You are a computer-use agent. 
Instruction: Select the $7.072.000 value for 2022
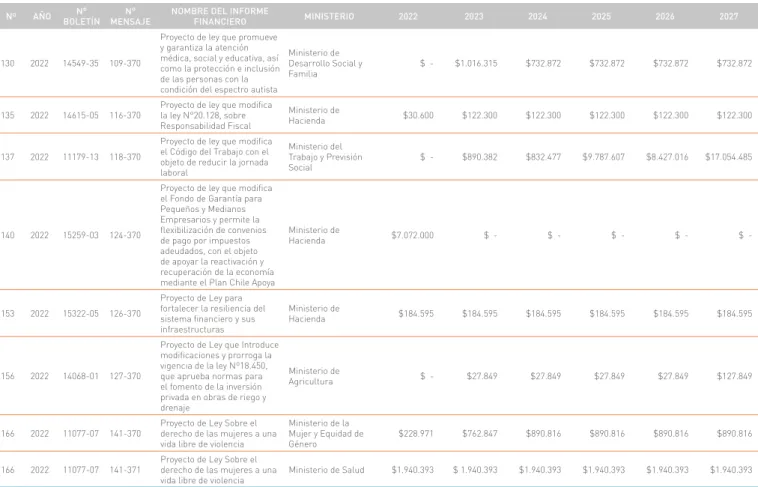click(412, 236)
